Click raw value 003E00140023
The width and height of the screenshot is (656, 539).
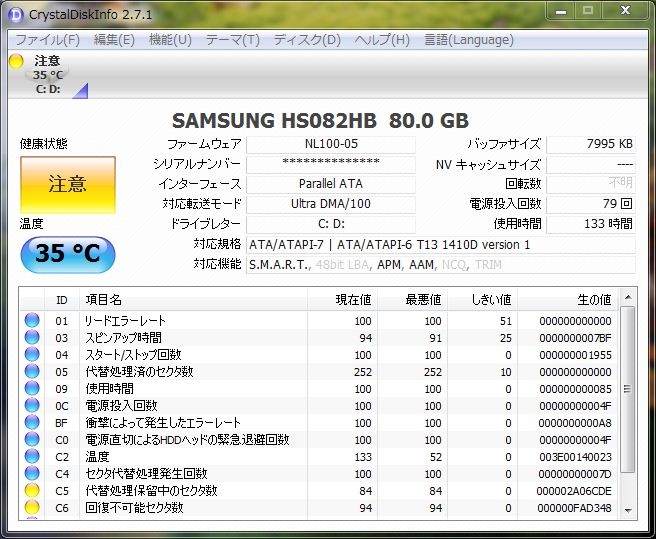[x=575, y=457]
